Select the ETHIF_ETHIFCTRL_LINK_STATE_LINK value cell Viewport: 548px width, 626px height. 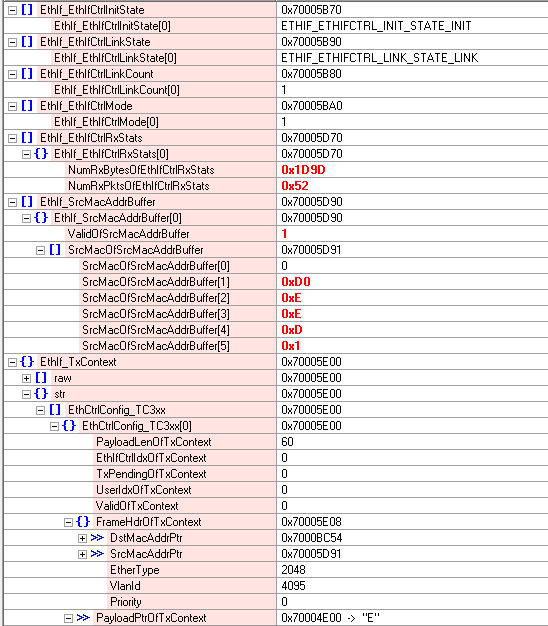click(x=412, y=58)
